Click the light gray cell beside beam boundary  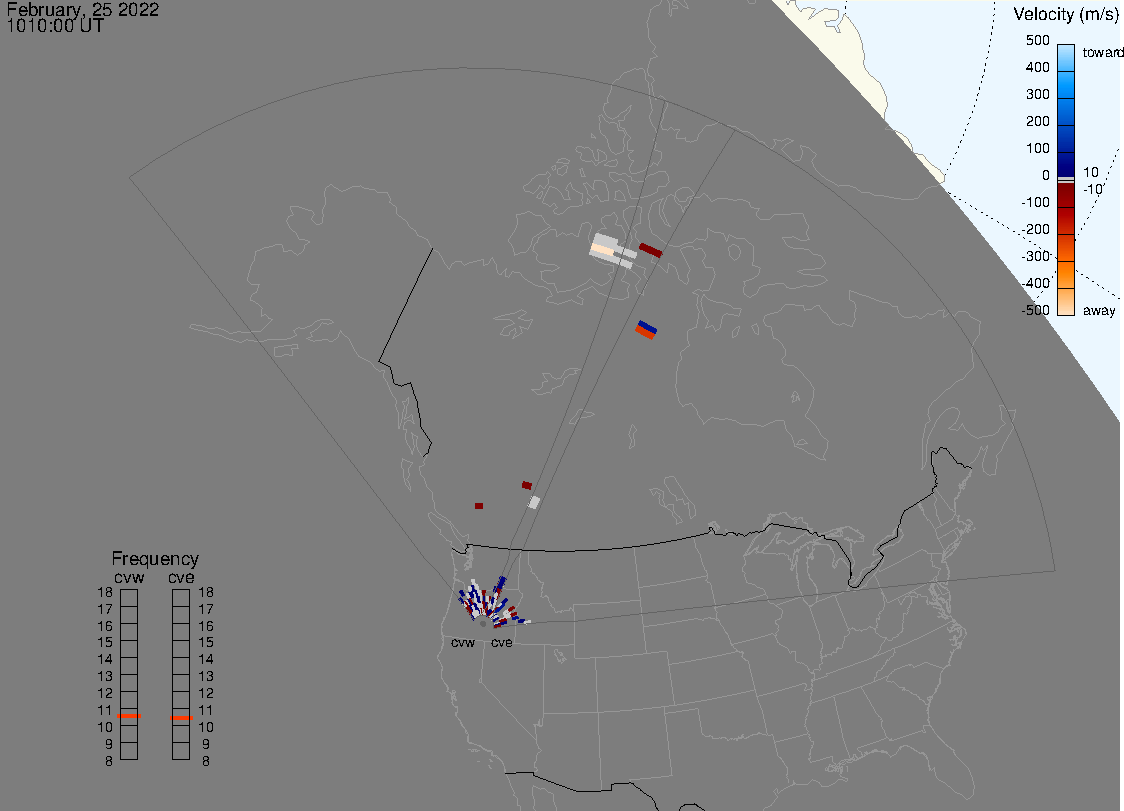click(x=534, y=503)
